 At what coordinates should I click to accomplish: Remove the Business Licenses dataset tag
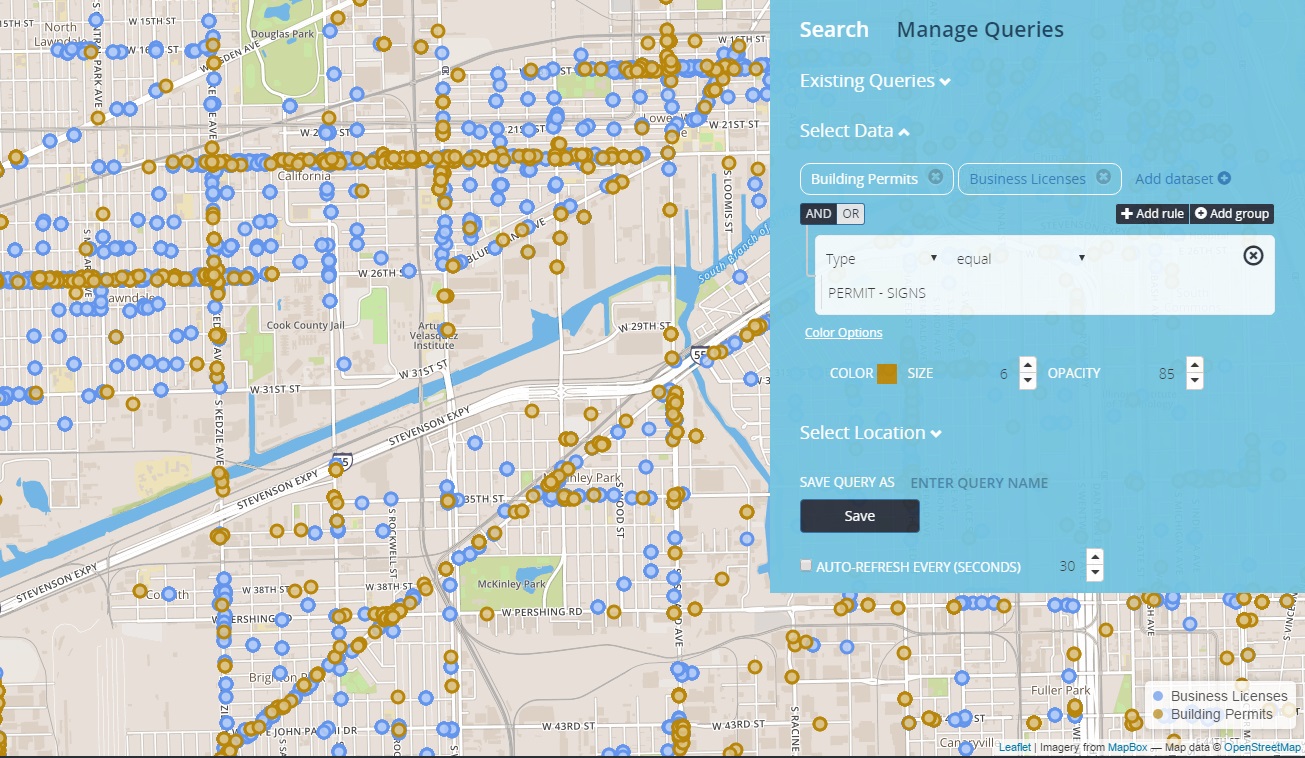tap(1103, 177)
